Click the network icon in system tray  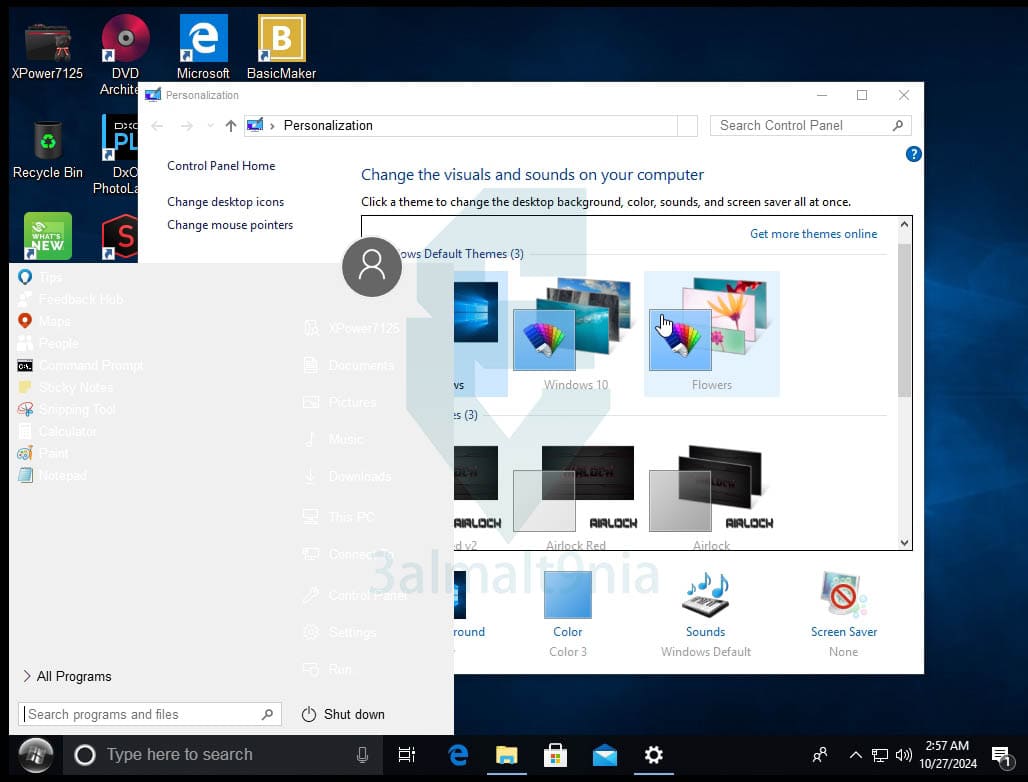[x=880, y=755]
